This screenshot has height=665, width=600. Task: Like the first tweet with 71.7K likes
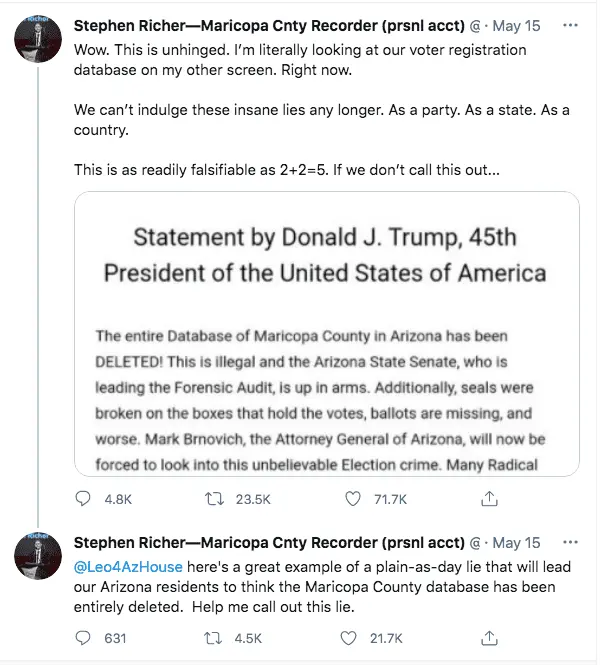[353, 497]
